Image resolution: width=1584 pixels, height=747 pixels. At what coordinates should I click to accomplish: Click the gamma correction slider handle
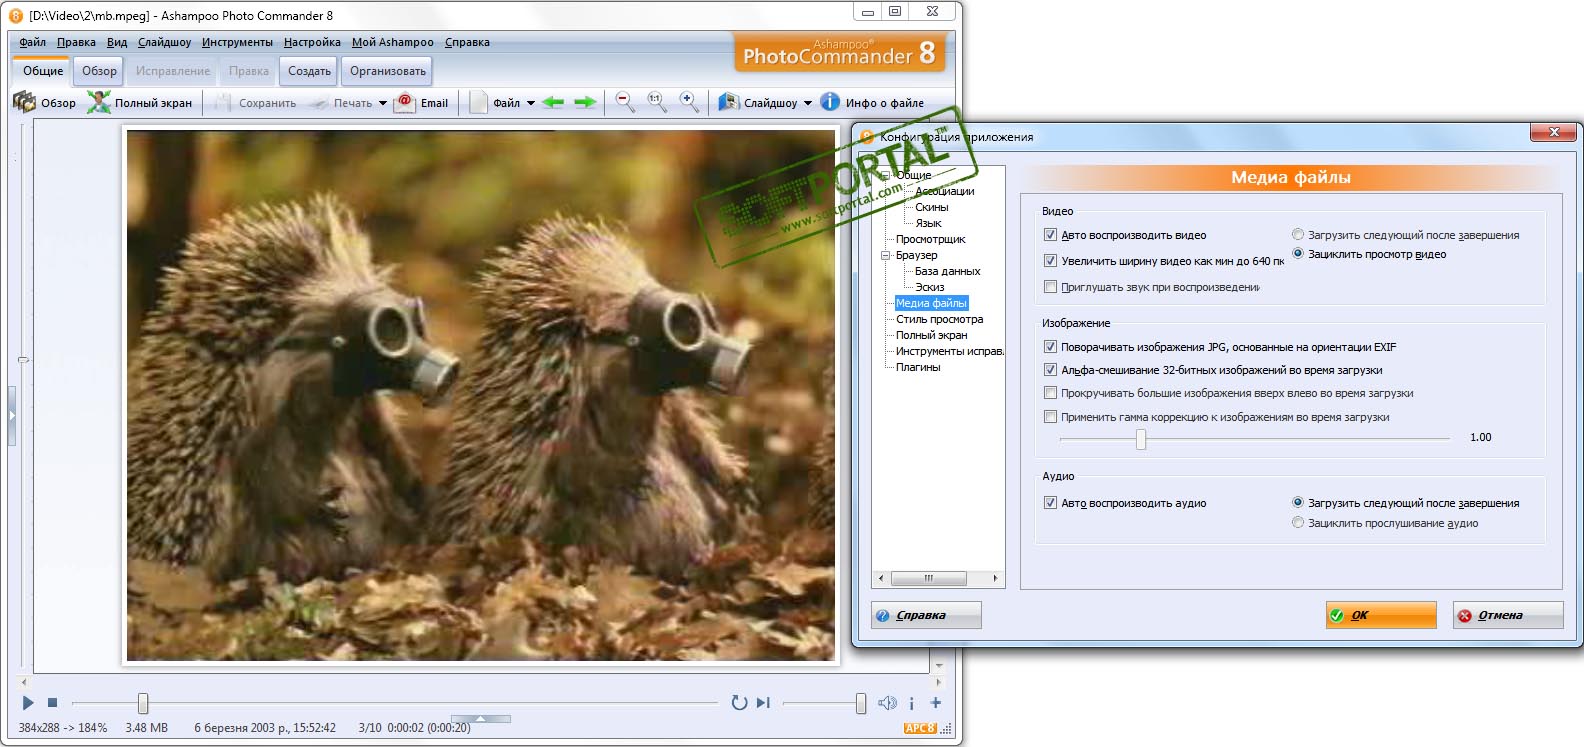coord(1141,439)
